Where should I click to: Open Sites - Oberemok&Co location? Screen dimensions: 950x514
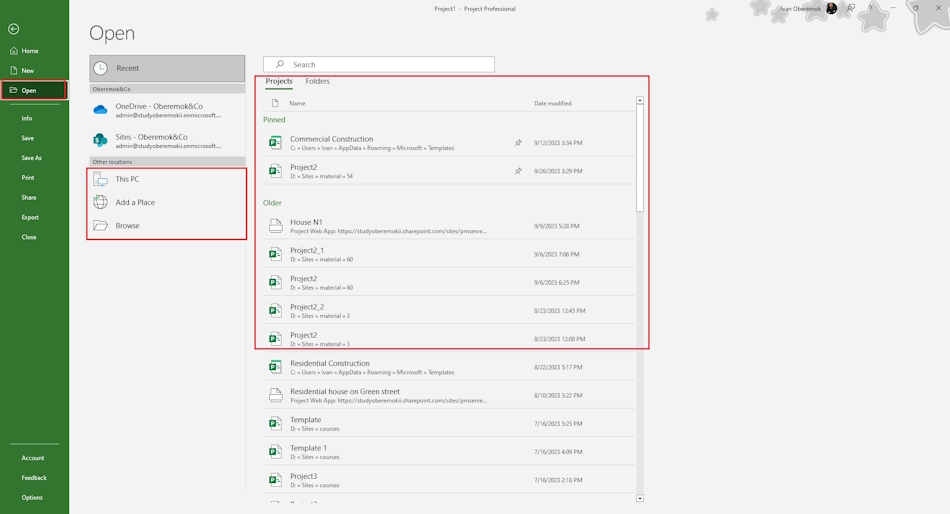[x=167, y=141]
